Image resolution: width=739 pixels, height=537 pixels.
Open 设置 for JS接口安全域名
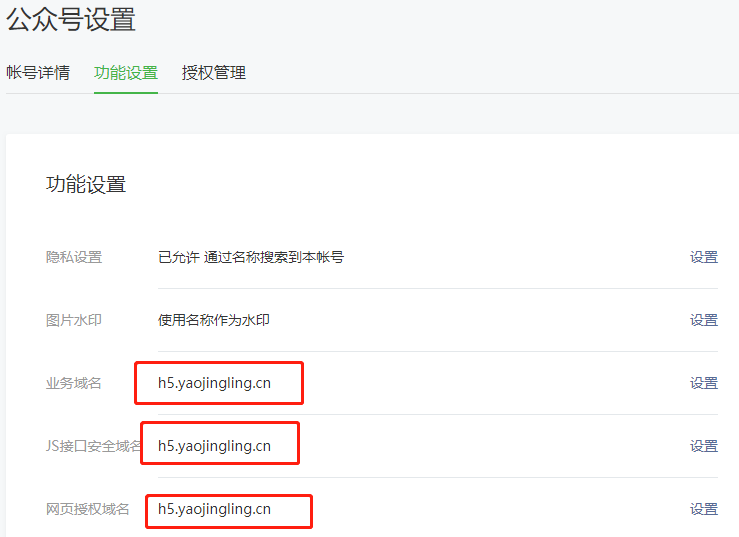pos(704,446)
